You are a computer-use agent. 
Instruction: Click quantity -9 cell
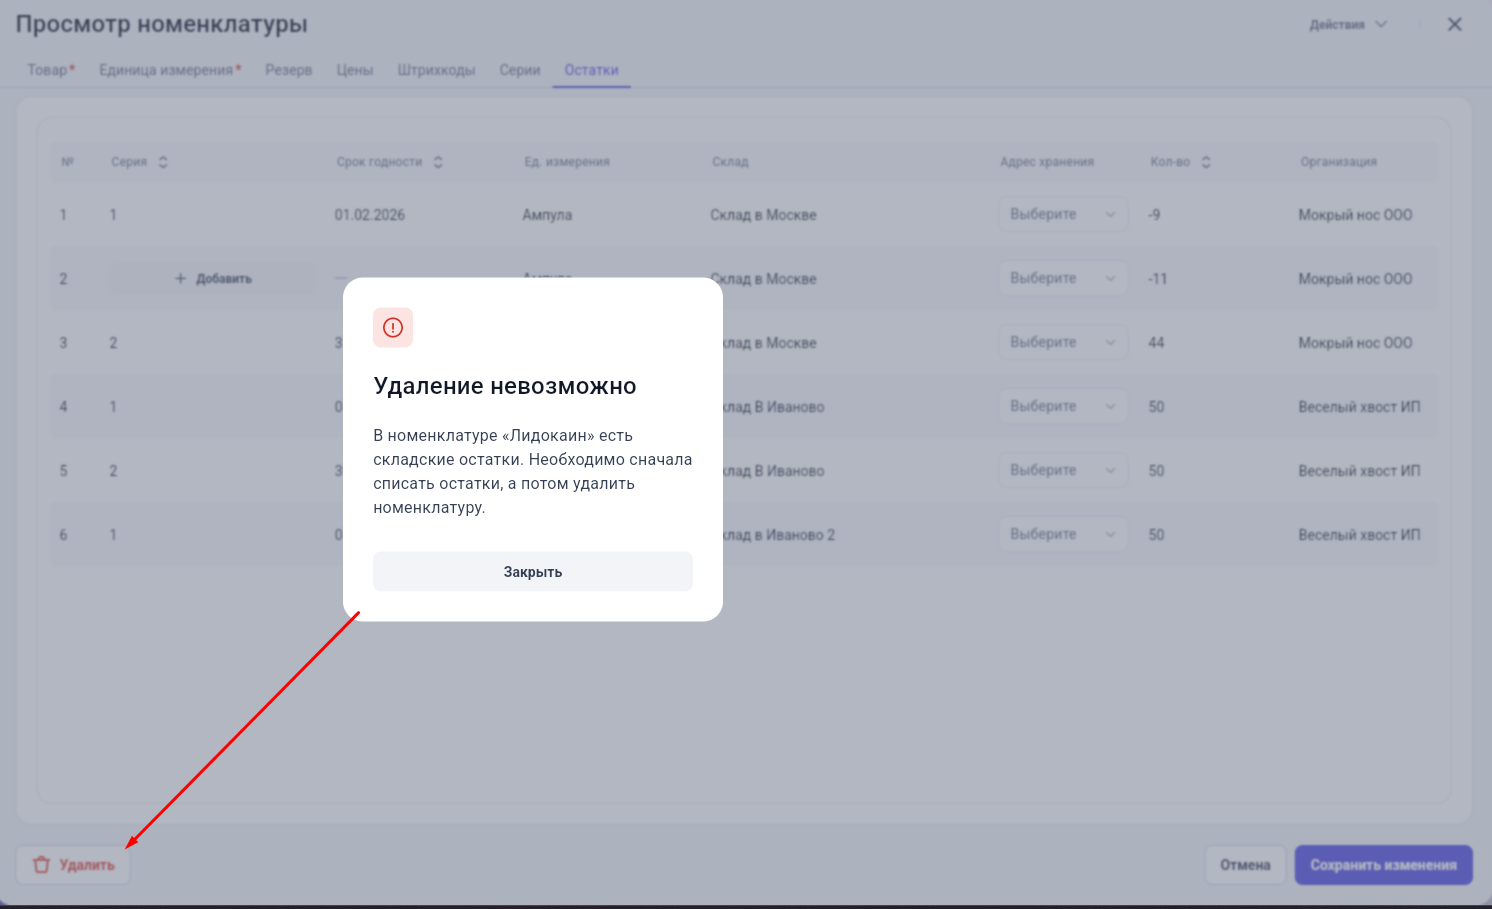point(1154,215)
